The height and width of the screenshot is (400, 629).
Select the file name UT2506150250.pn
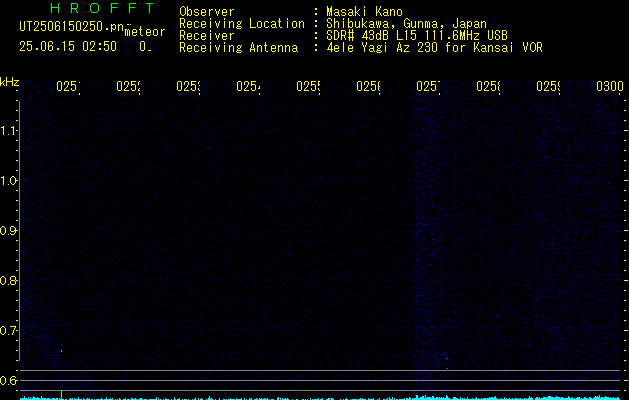[72, 27]
